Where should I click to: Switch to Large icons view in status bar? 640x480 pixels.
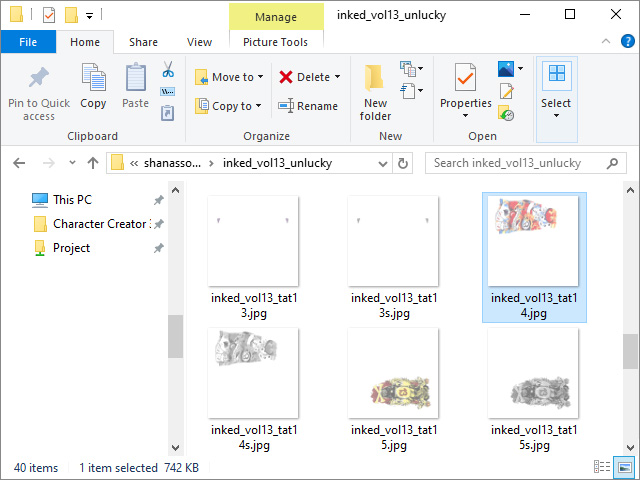click(625, 467)
